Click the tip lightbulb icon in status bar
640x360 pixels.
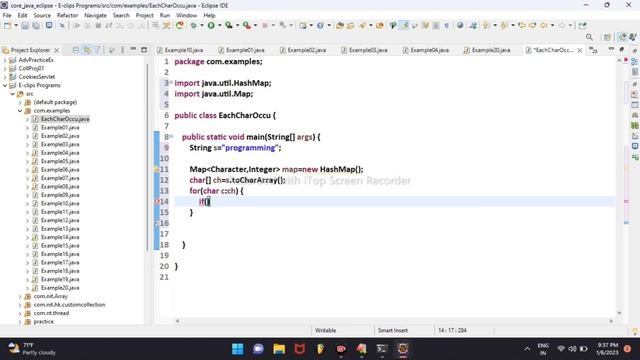[x=635, y=331]
